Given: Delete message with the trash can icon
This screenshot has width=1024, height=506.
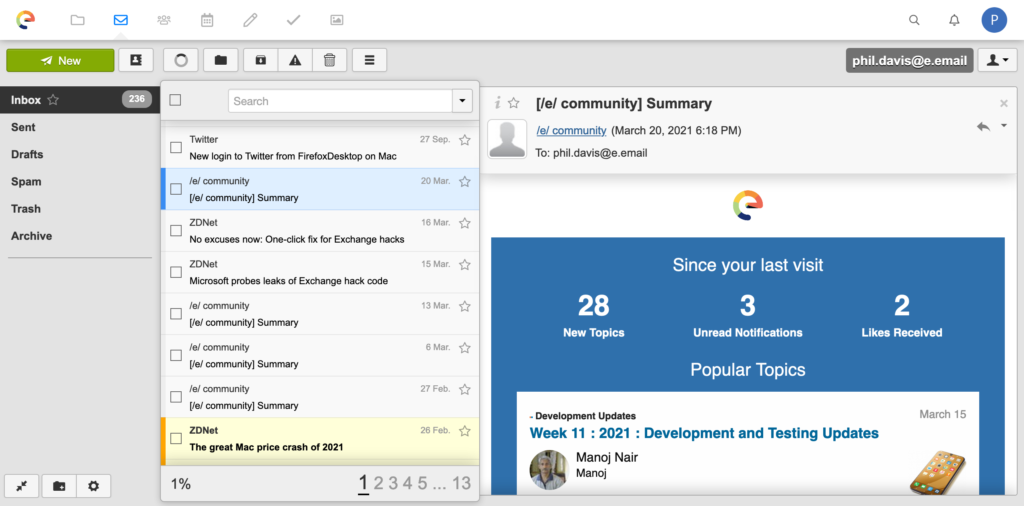Looking at the screenshot, I should 330,60.
